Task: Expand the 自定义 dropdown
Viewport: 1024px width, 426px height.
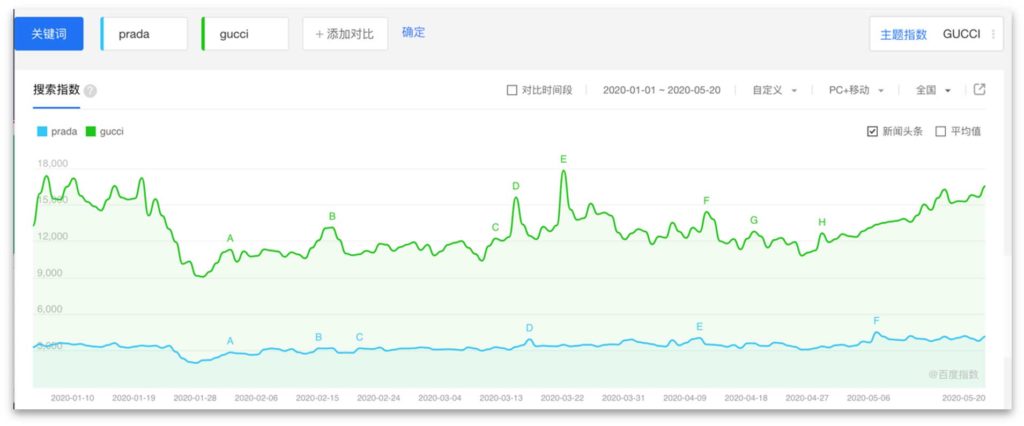Action: [x=775, y=90]
